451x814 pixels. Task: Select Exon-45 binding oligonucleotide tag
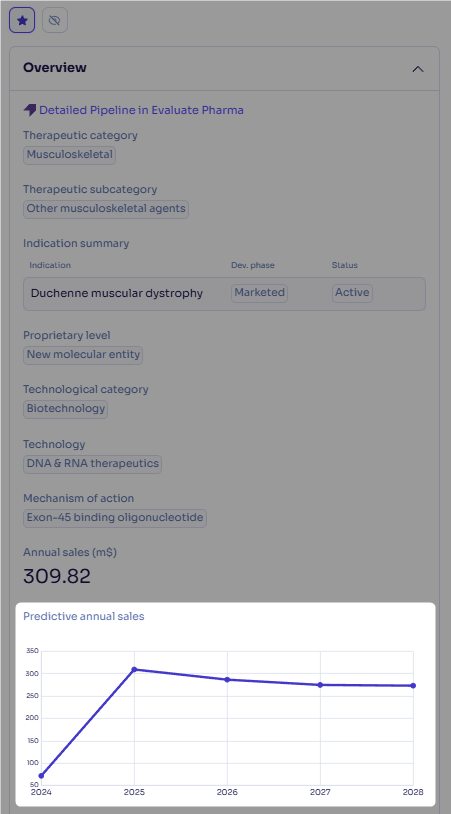click(115, 518)
